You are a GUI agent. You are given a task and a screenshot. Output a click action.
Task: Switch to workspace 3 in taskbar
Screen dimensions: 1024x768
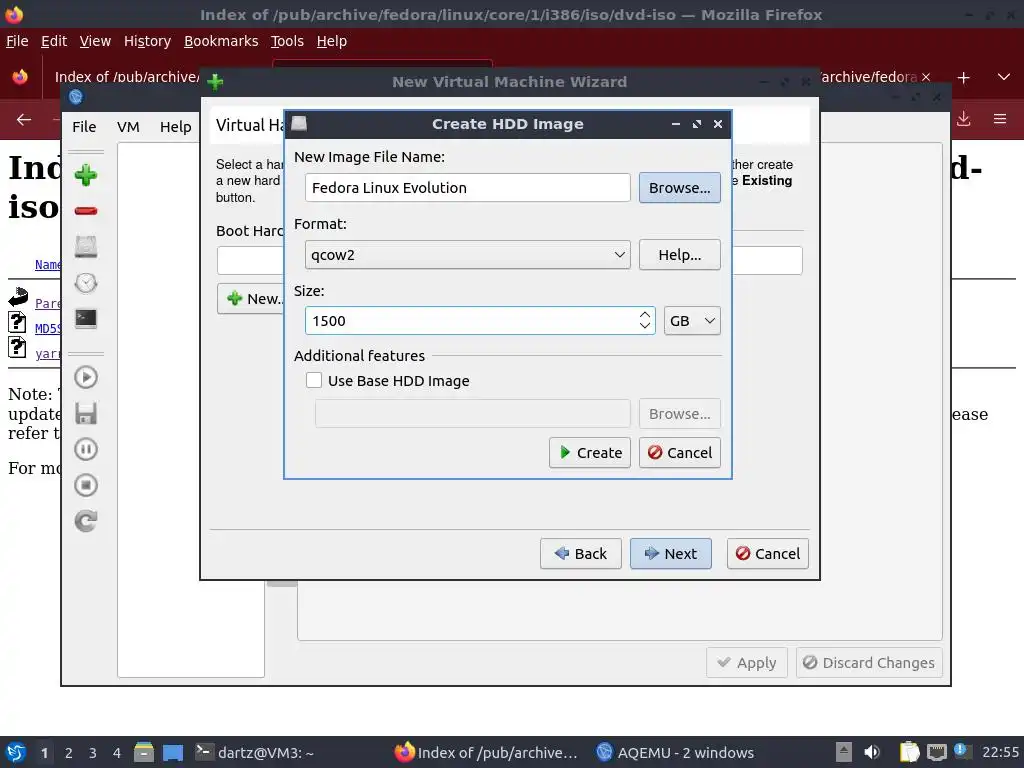click(93, 753)
